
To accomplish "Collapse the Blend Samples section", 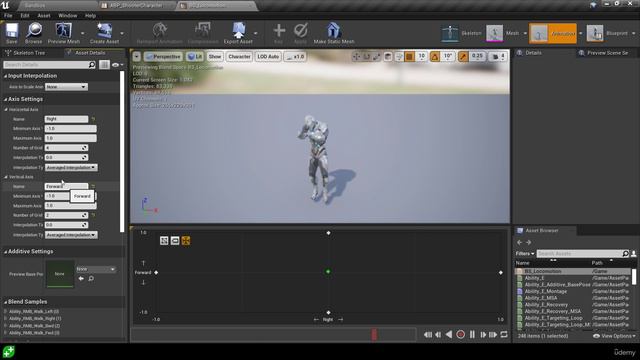I will 6,302.
